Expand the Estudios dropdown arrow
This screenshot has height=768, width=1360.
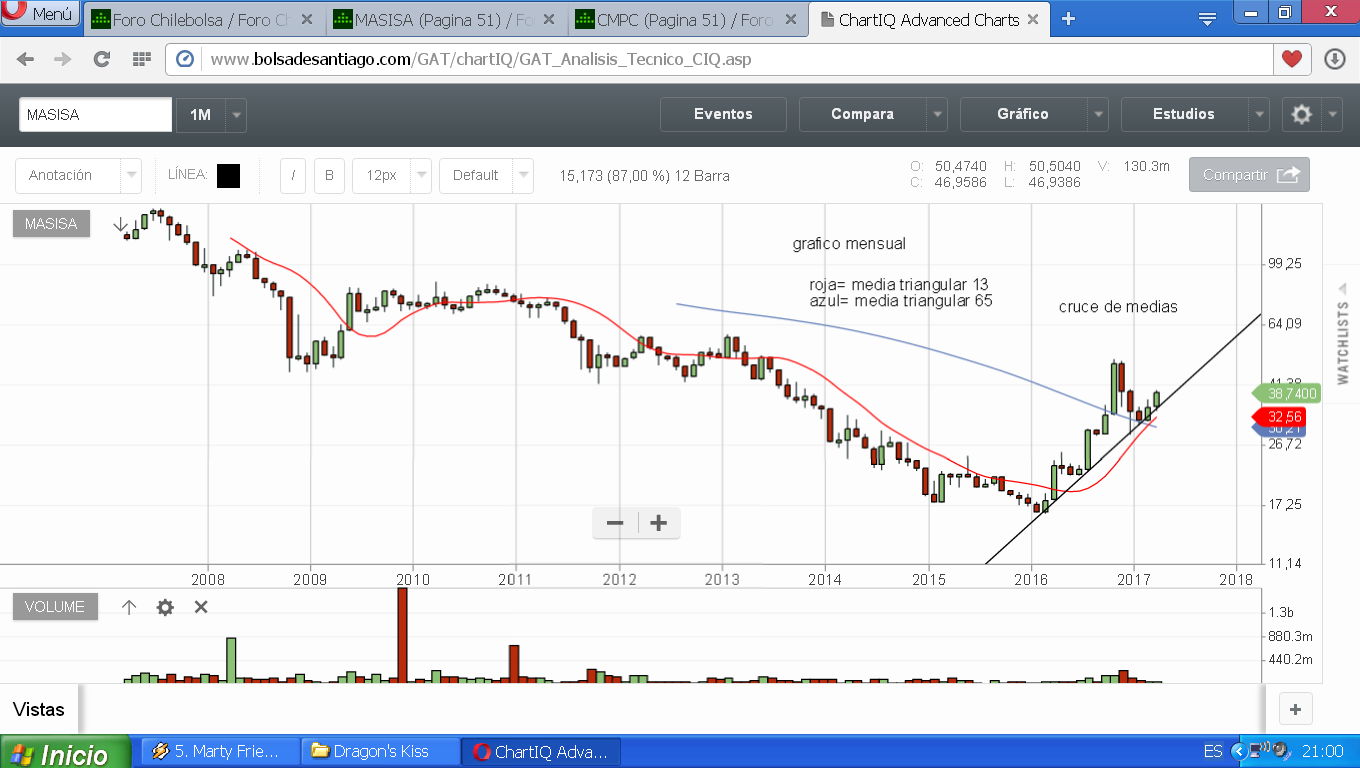point(1259,114)
